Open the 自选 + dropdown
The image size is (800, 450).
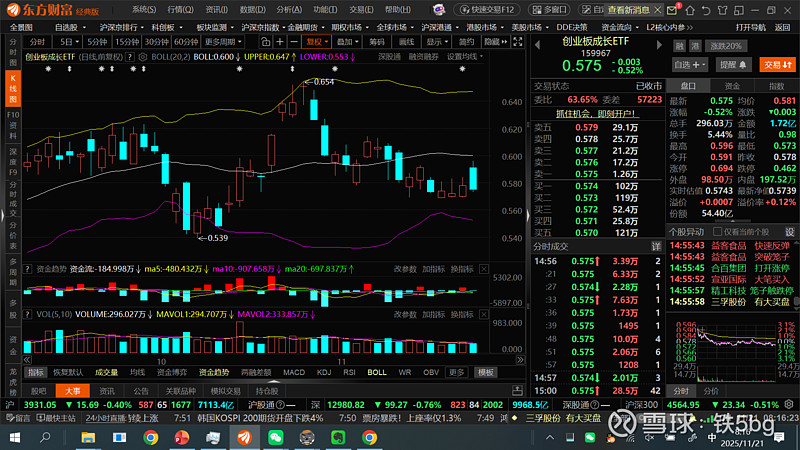690,65
